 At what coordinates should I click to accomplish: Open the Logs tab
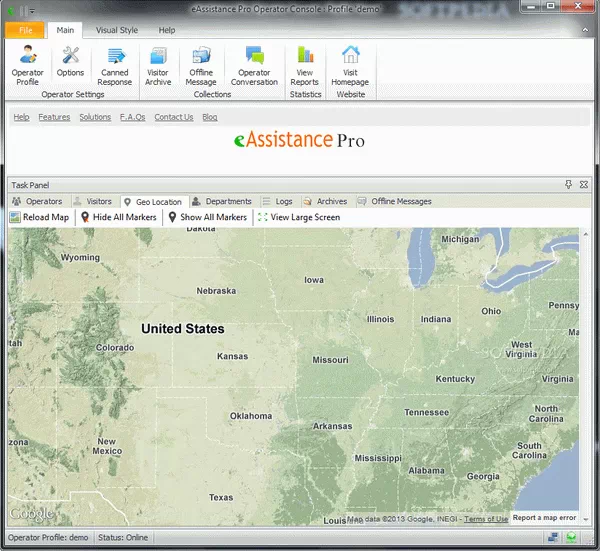point(278,201)
